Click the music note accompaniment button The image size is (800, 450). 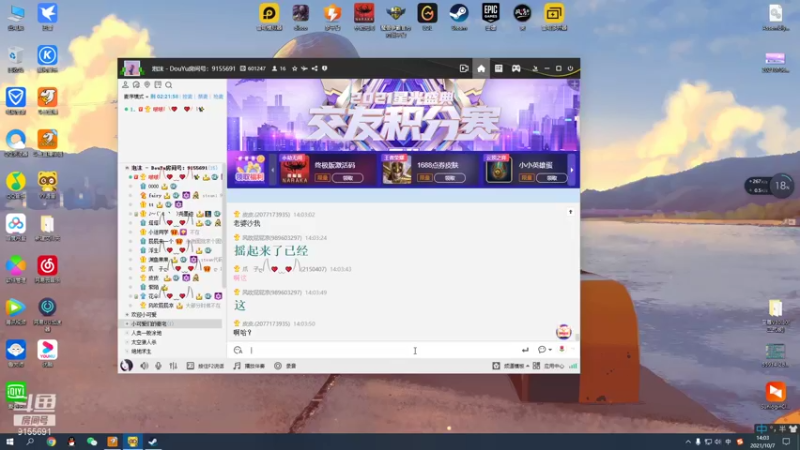[249, 366]
